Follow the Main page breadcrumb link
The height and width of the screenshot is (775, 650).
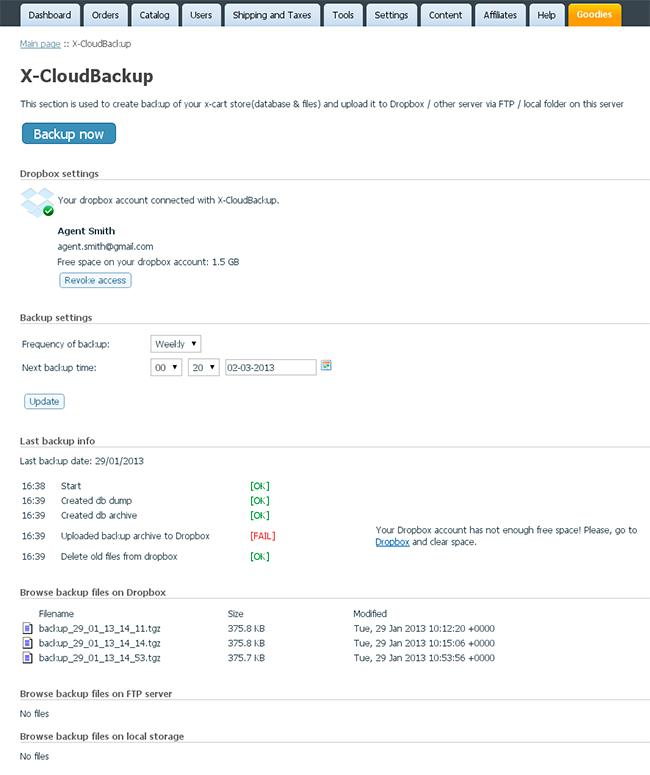[40, 43]
